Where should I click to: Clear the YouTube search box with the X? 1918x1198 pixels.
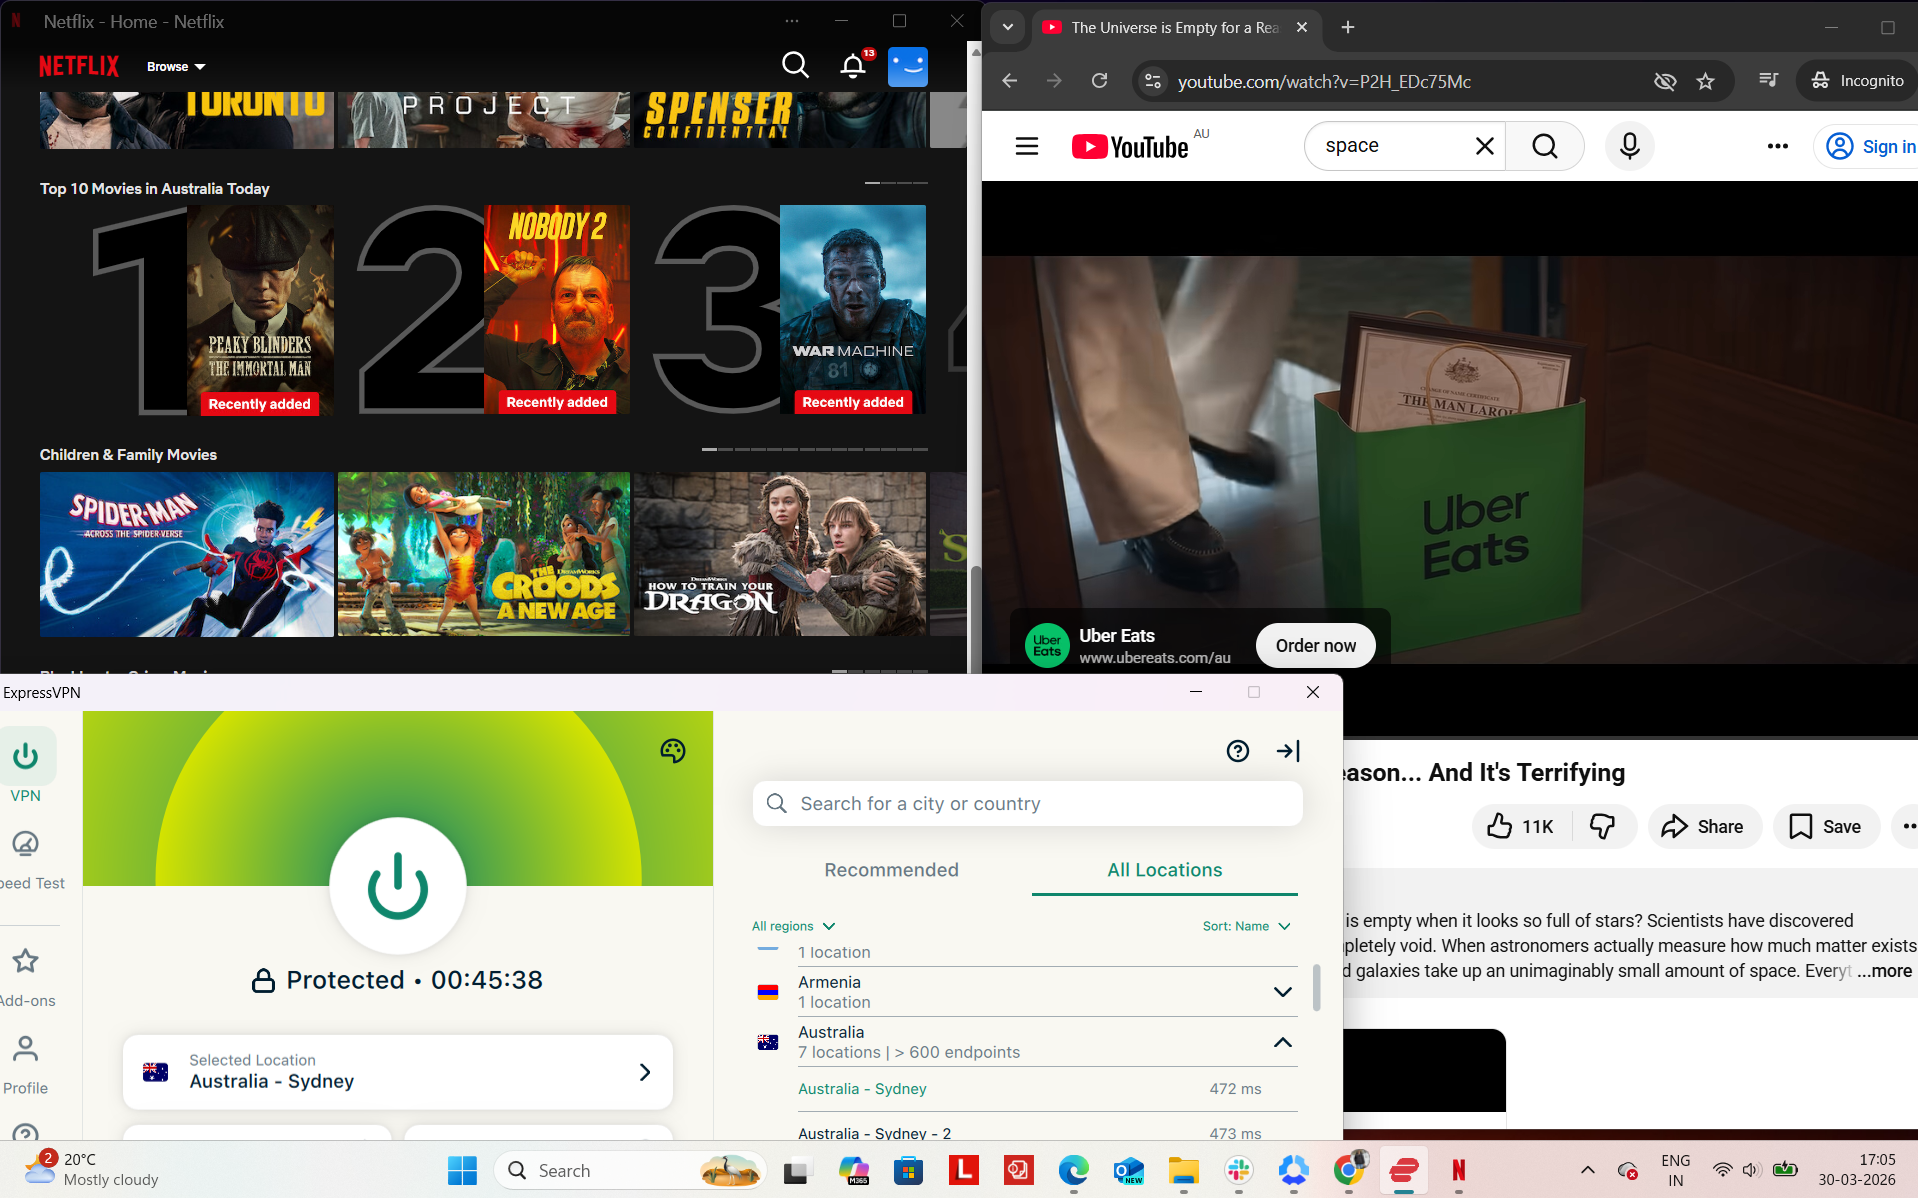tap(1484, 146)
